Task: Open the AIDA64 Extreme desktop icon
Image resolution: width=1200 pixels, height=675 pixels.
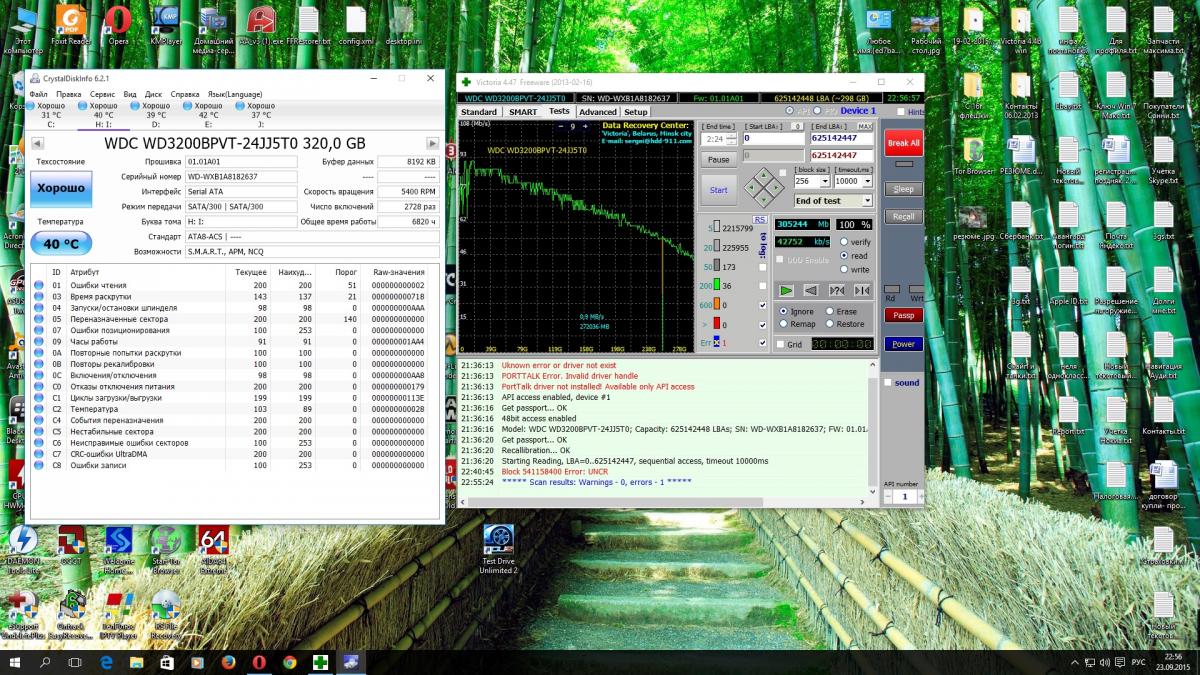Action: (213, 547)
